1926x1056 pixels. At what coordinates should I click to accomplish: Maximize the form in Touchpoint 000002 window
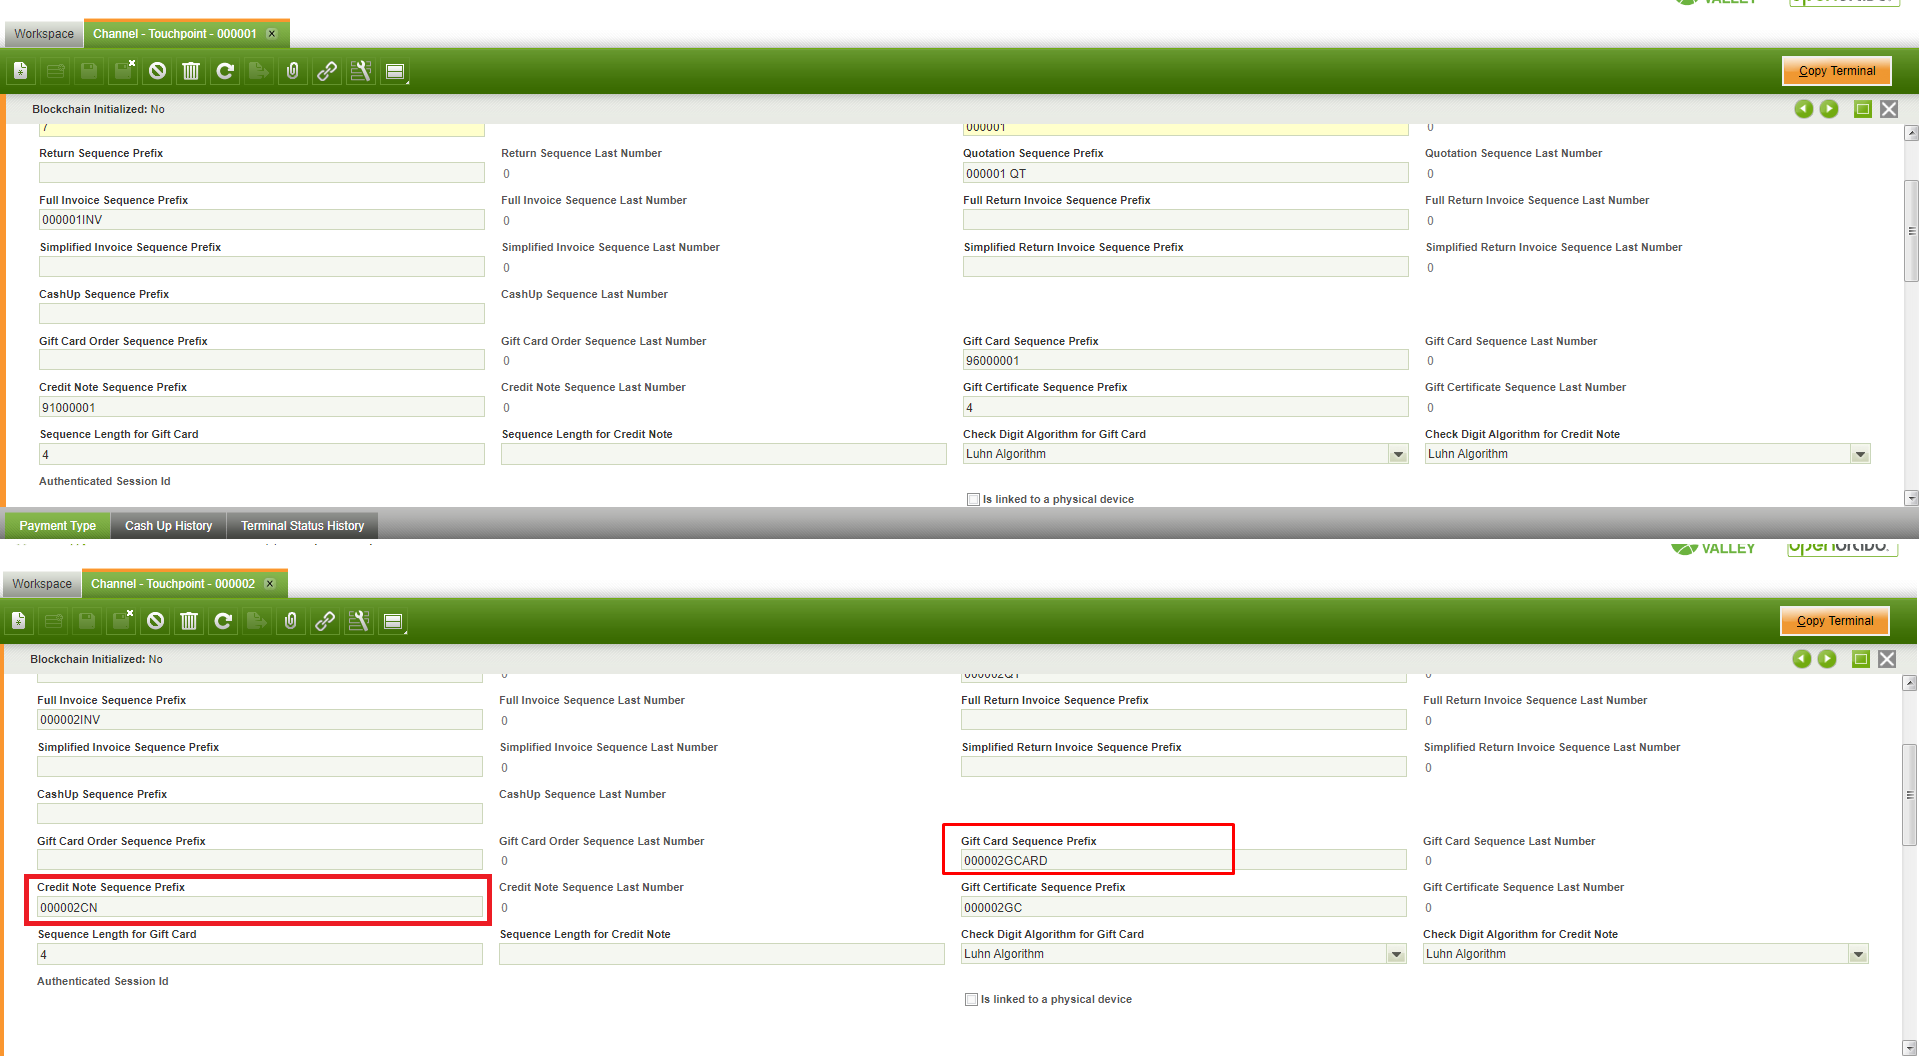point(1861,659)
